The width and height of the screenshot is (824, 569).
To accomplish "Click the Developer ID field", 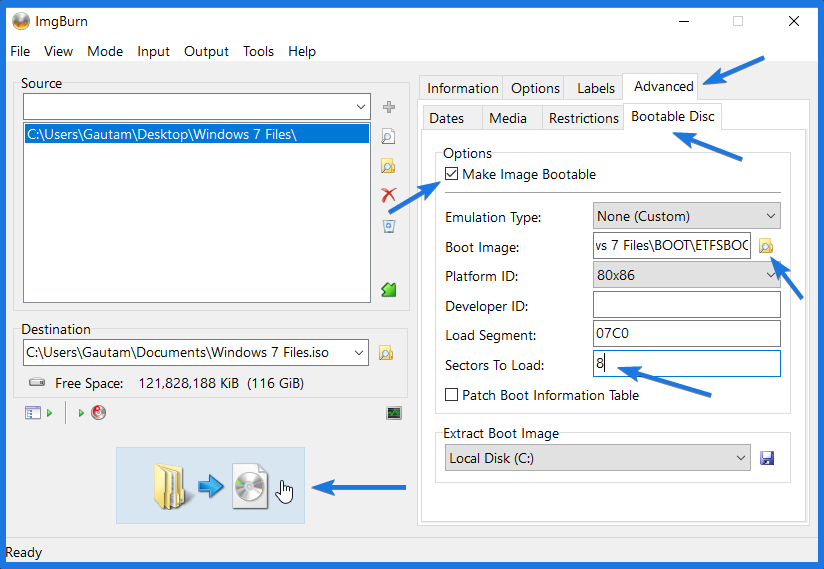I will 686,305.
